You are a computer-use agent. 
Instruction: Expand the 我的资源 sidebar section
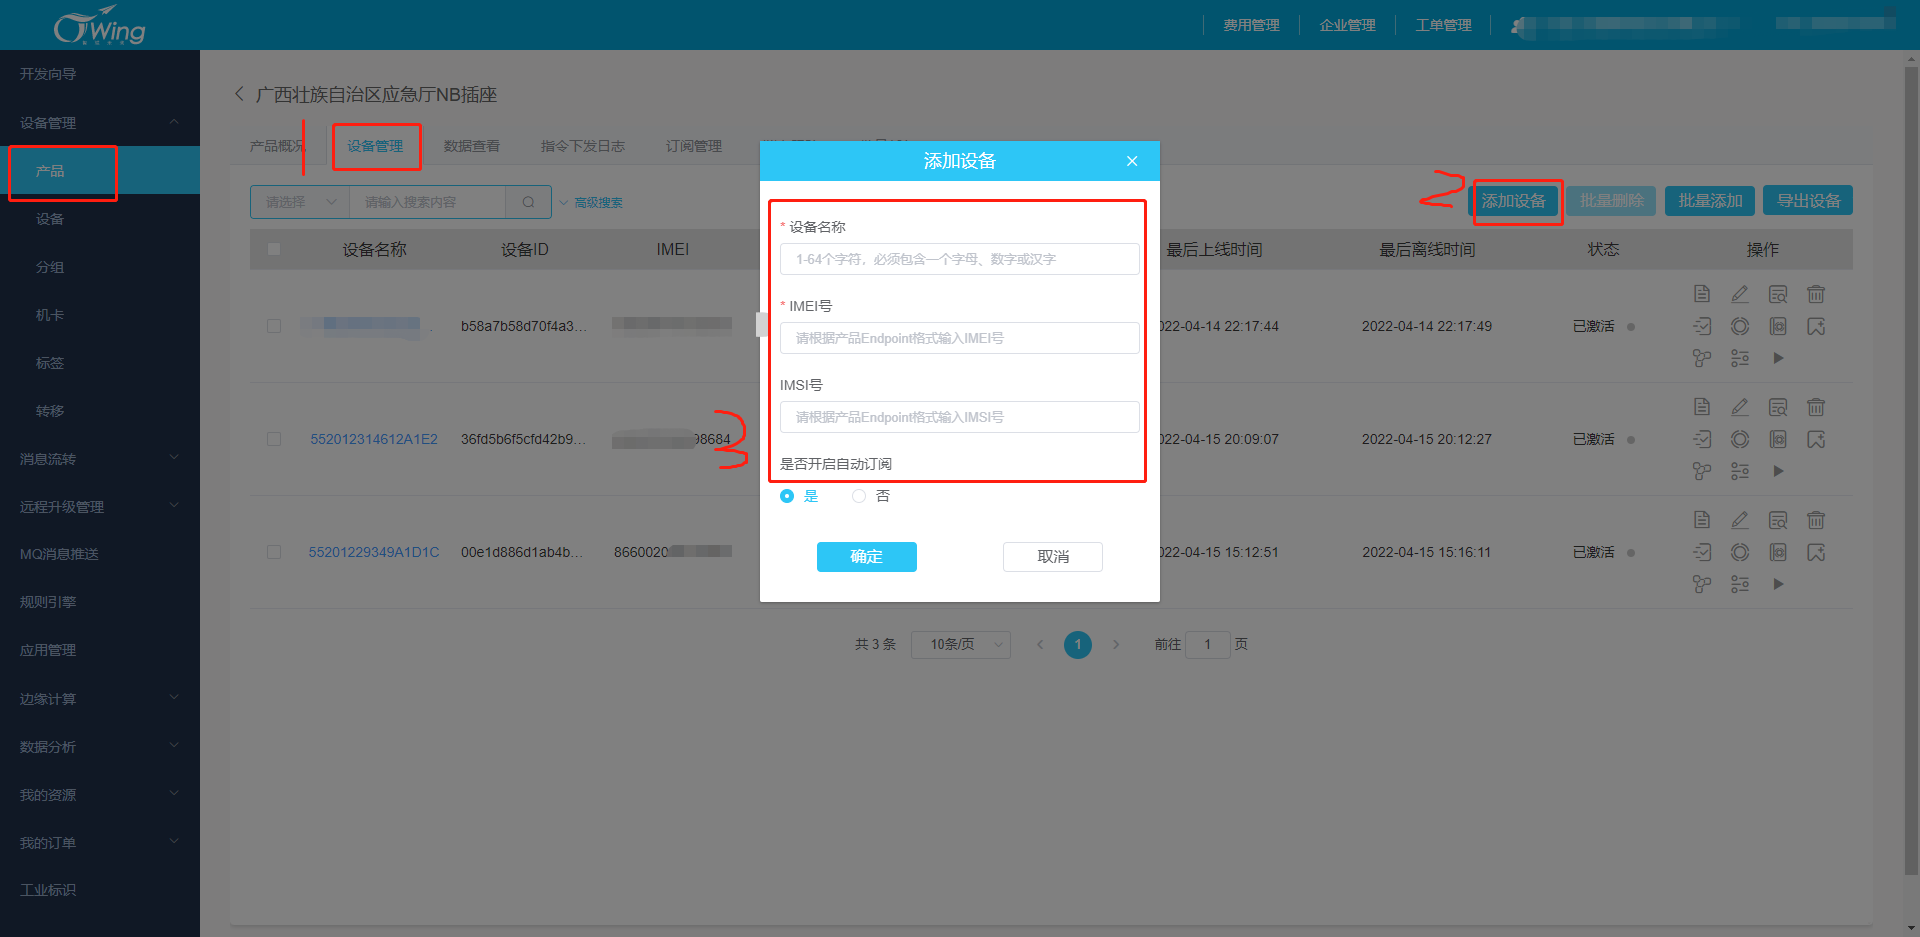coord(100,794)
